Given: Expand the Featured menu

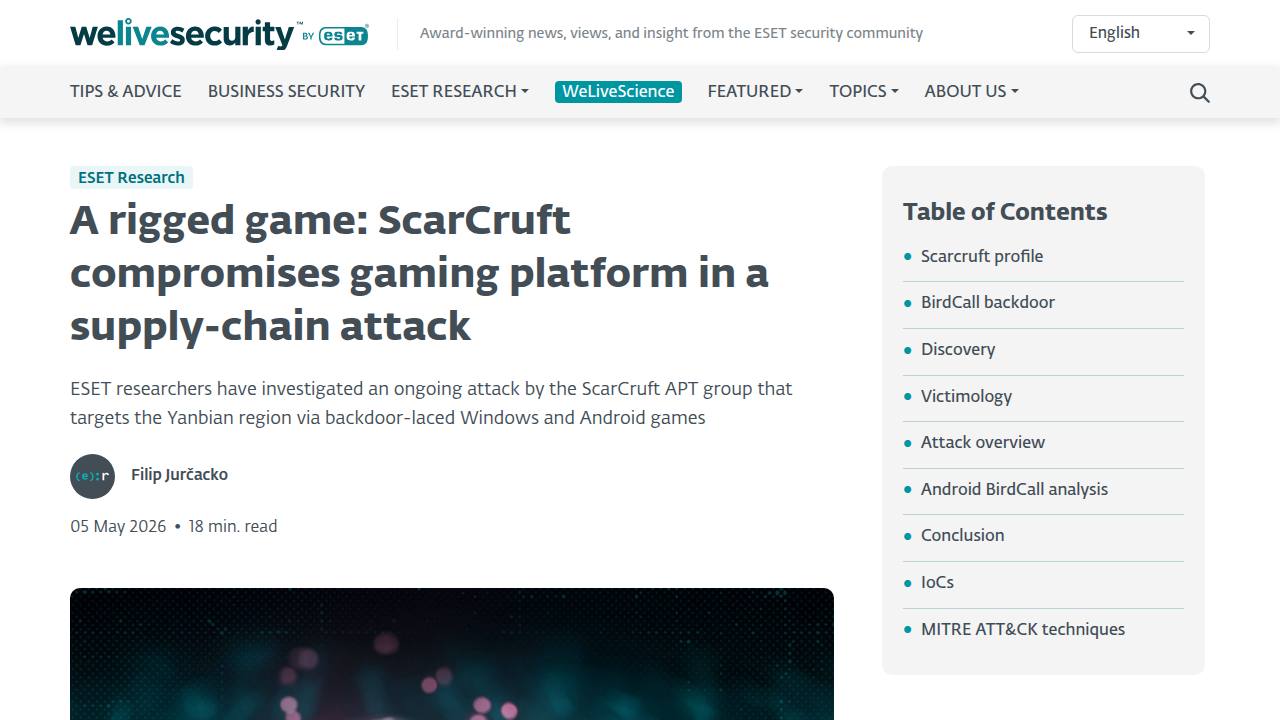Looking at the screenshot, I should click(755, 91).
